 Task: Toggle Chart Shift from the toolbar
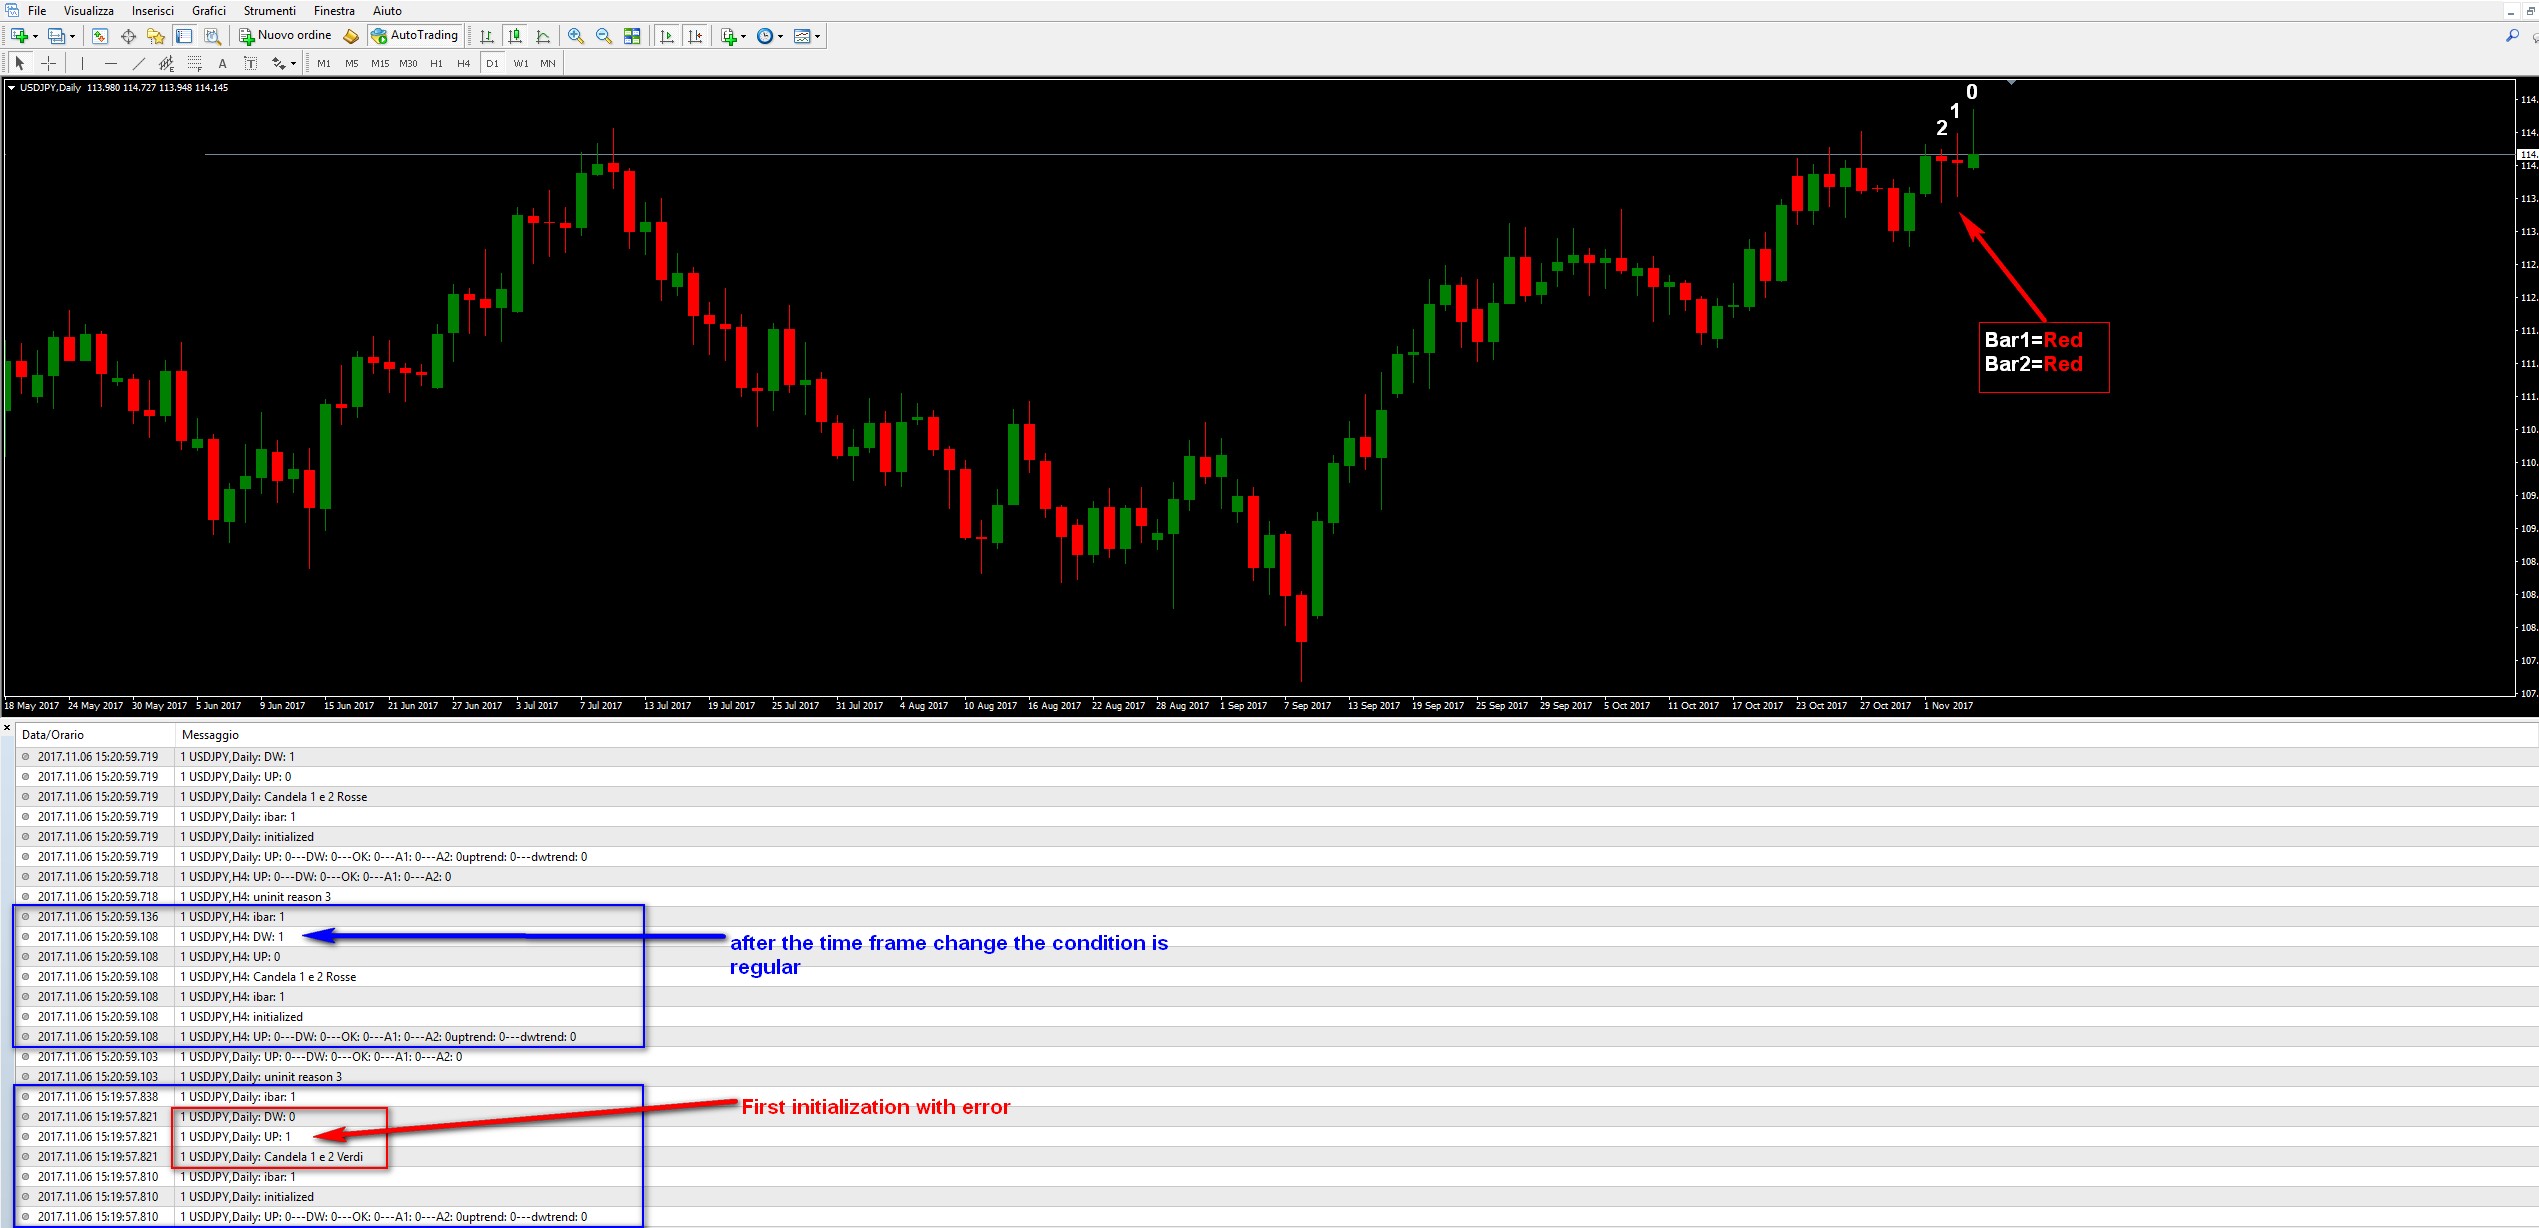pyautogui.click(x=695, y=36)
